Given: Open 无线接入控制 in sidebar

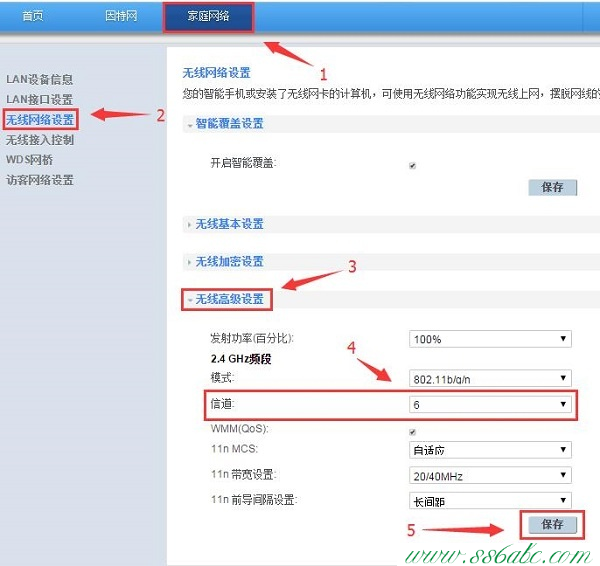Looking at the screenshot, I should click(x=40, y=140).
